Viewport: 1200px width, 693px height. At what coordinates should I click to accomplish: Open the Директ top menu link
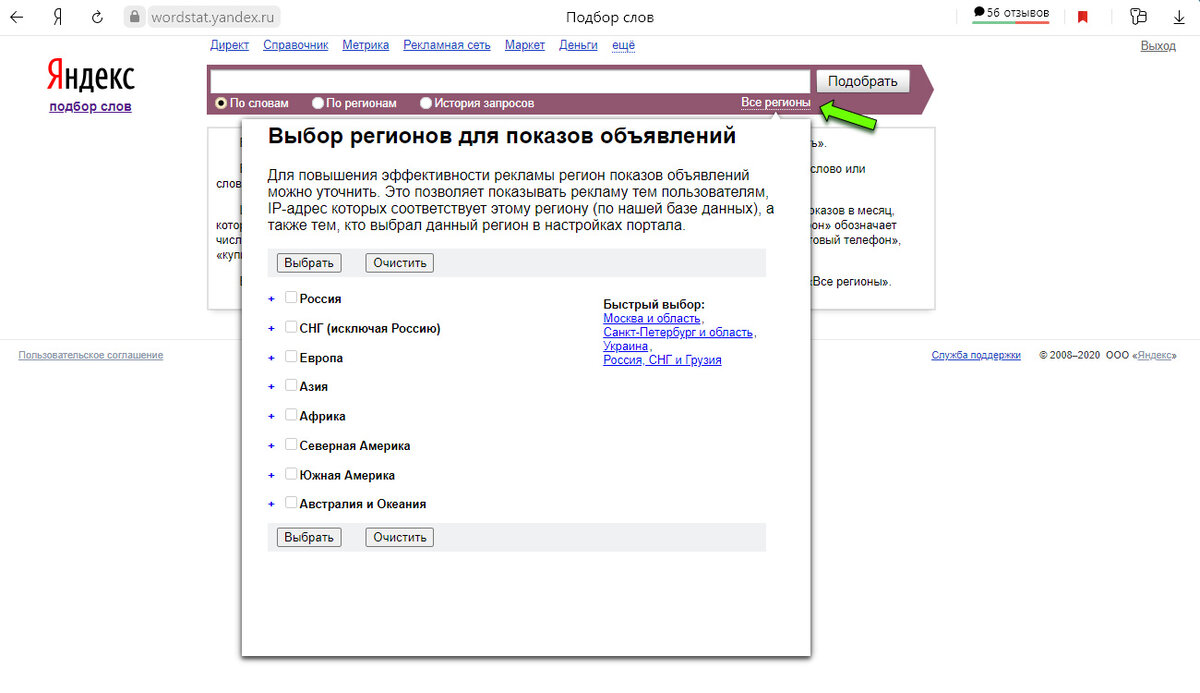(x=230, y=45)
